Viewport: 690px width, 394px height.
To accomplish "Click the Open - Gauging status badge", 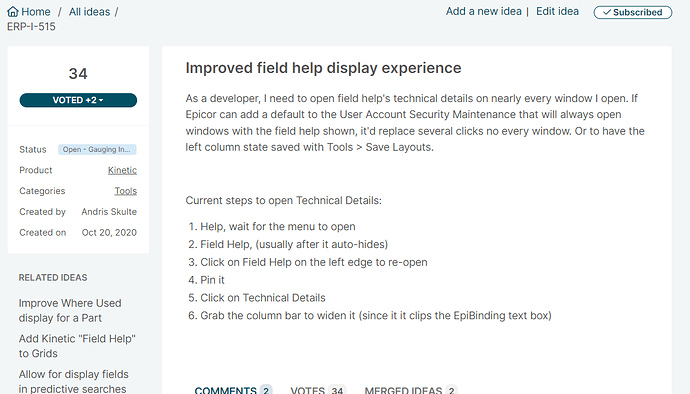I will coord(97,150).
